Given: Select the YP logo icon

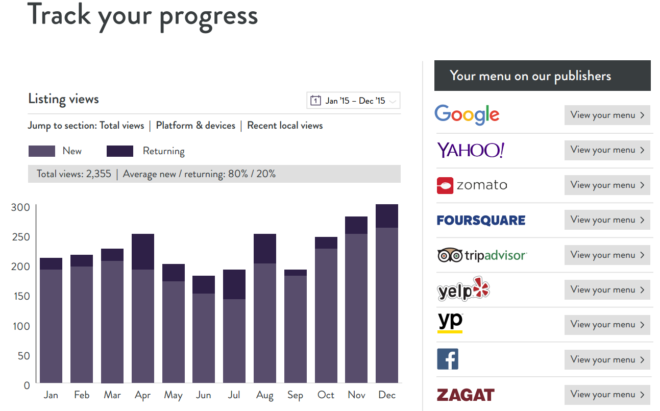Looking at the screenshot, I should [450, 323].
